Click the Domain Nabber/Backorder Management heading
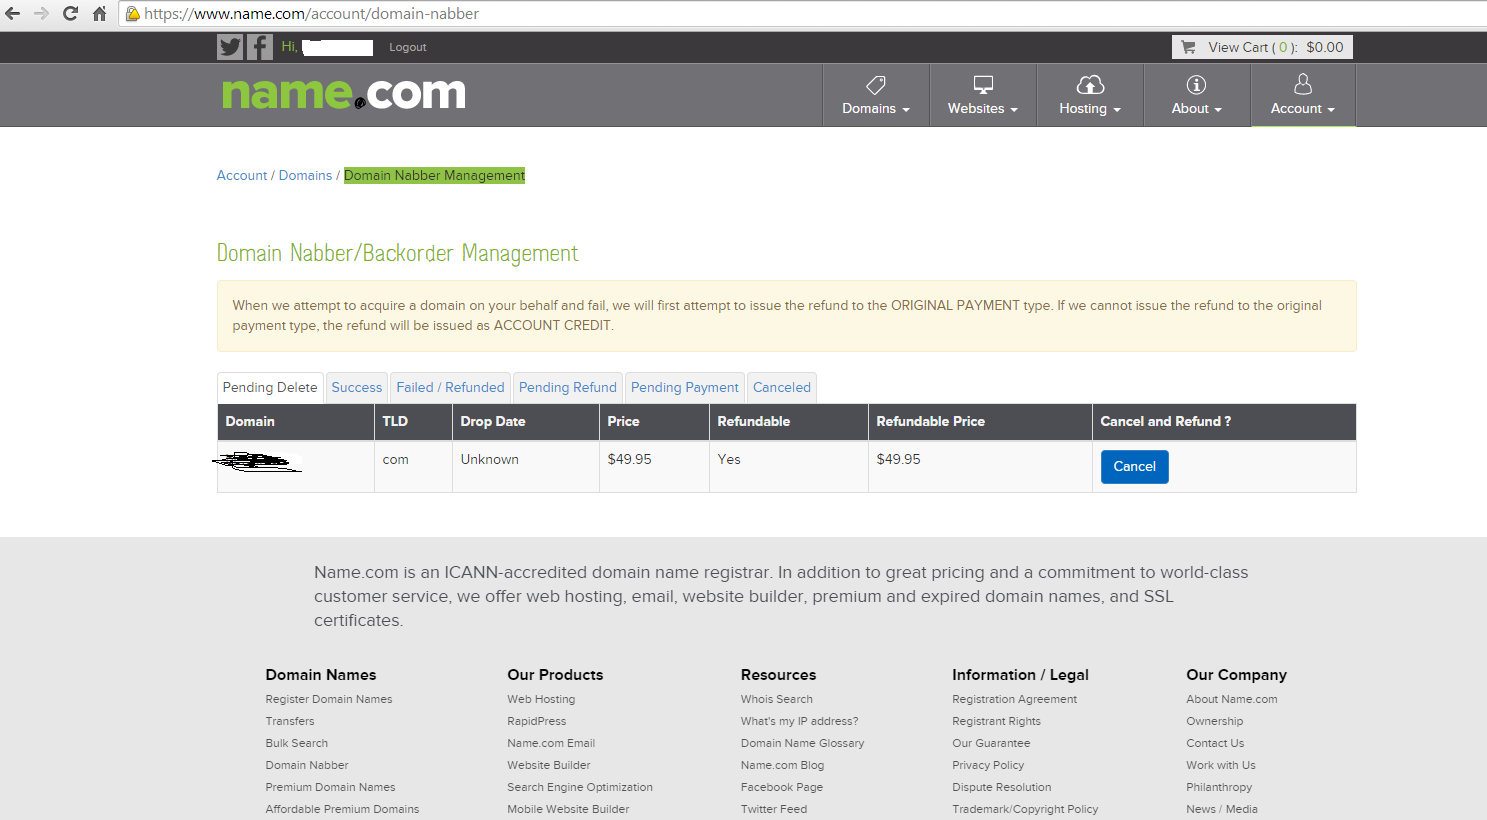This screenshot has width=1487, height=820. point(398,253)
